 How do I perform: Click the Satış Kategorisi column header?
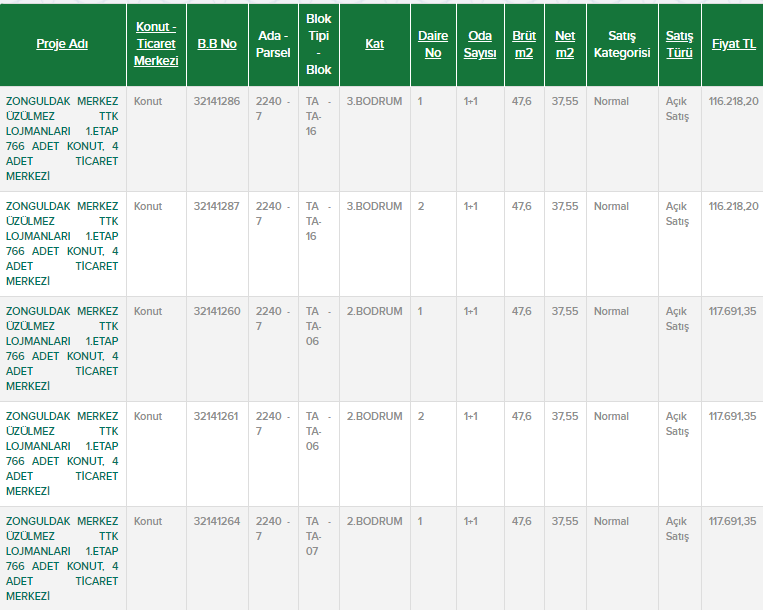click(621, 44)
